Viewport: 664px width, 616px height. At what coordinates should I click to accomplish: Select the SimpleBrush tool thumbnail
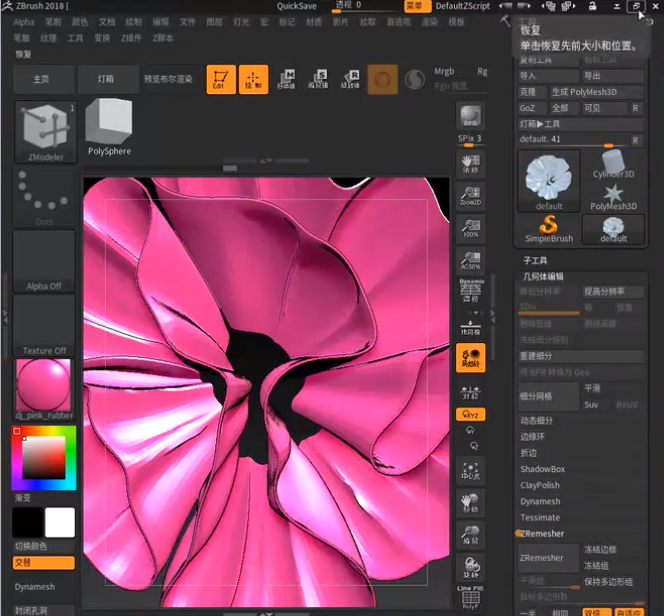[x=549, y=229]
